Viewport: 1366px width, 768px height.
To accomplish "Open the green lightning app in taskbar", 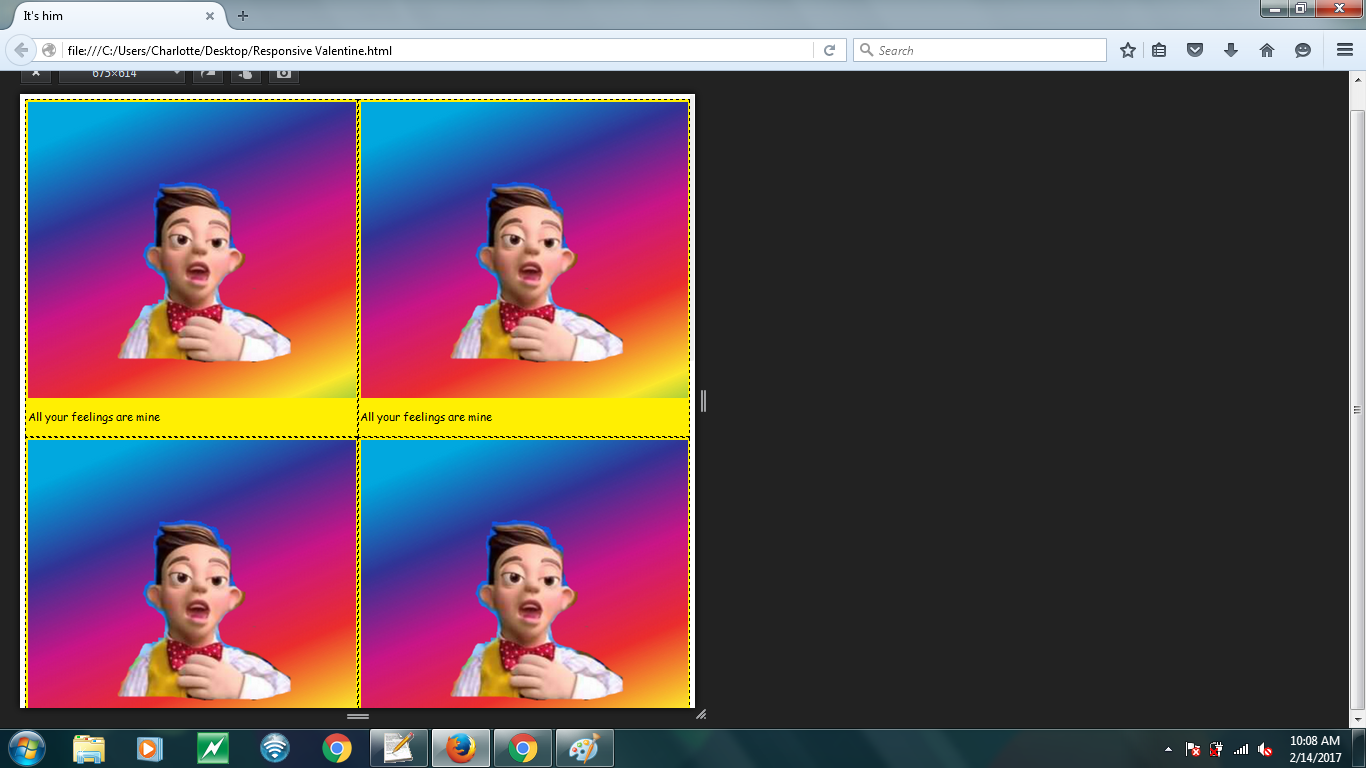I will (212, 748).
